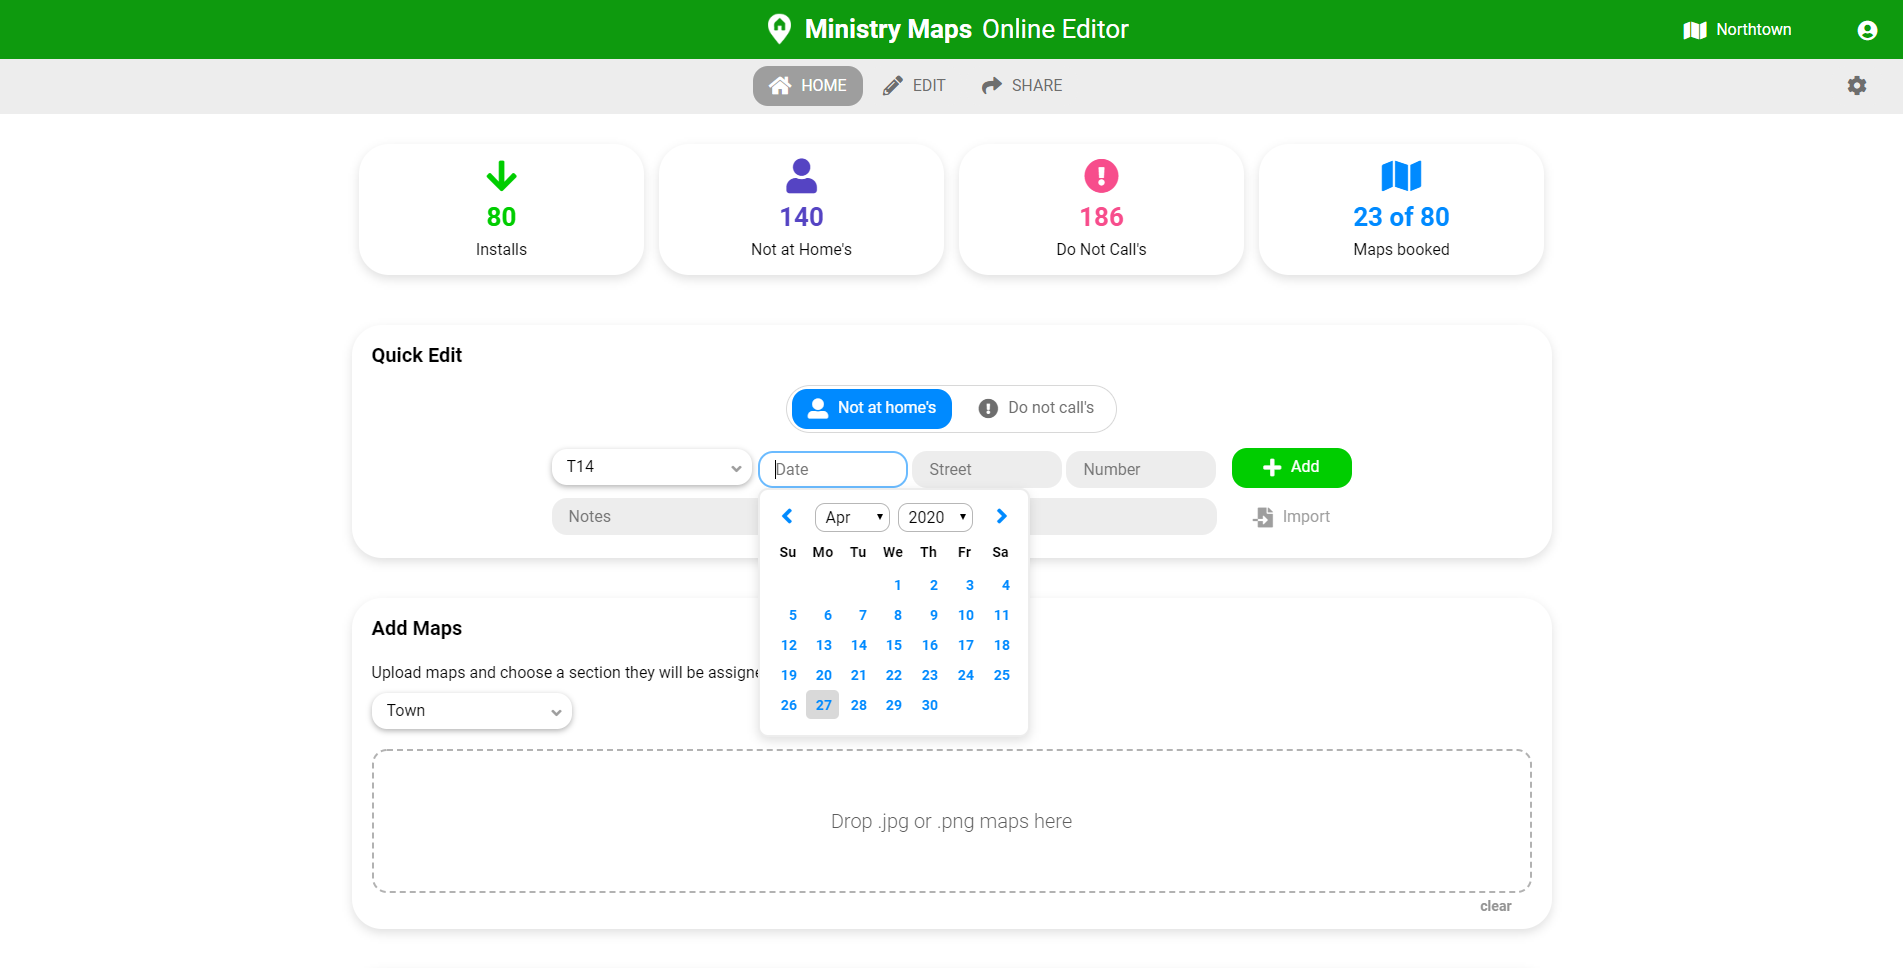This screenshot has width=1903, height=968.
Task: Click the Ministry Maps location pin logo
Action: (x=779, y=29)
